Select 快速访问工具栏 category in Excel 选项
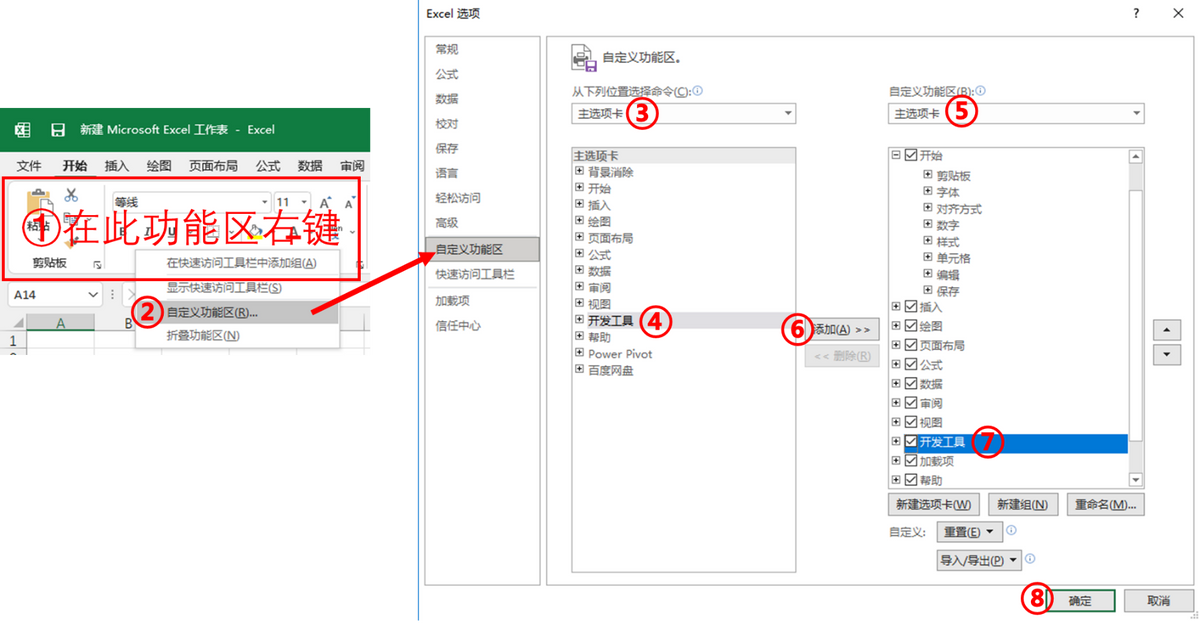The image size is (1200, 626). click(x=482, y=274)
